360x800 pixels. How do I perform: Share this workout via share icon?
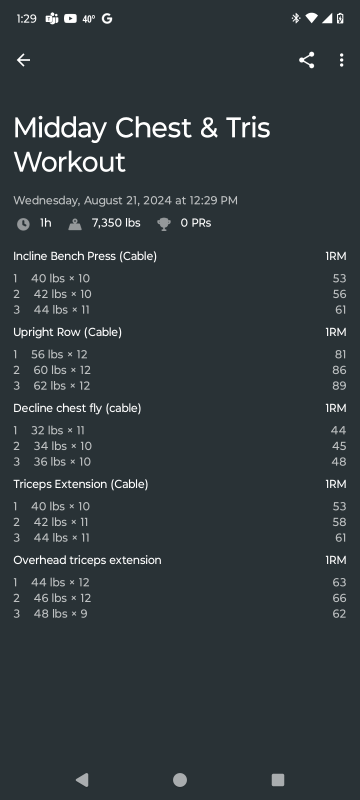coord(306,60)
